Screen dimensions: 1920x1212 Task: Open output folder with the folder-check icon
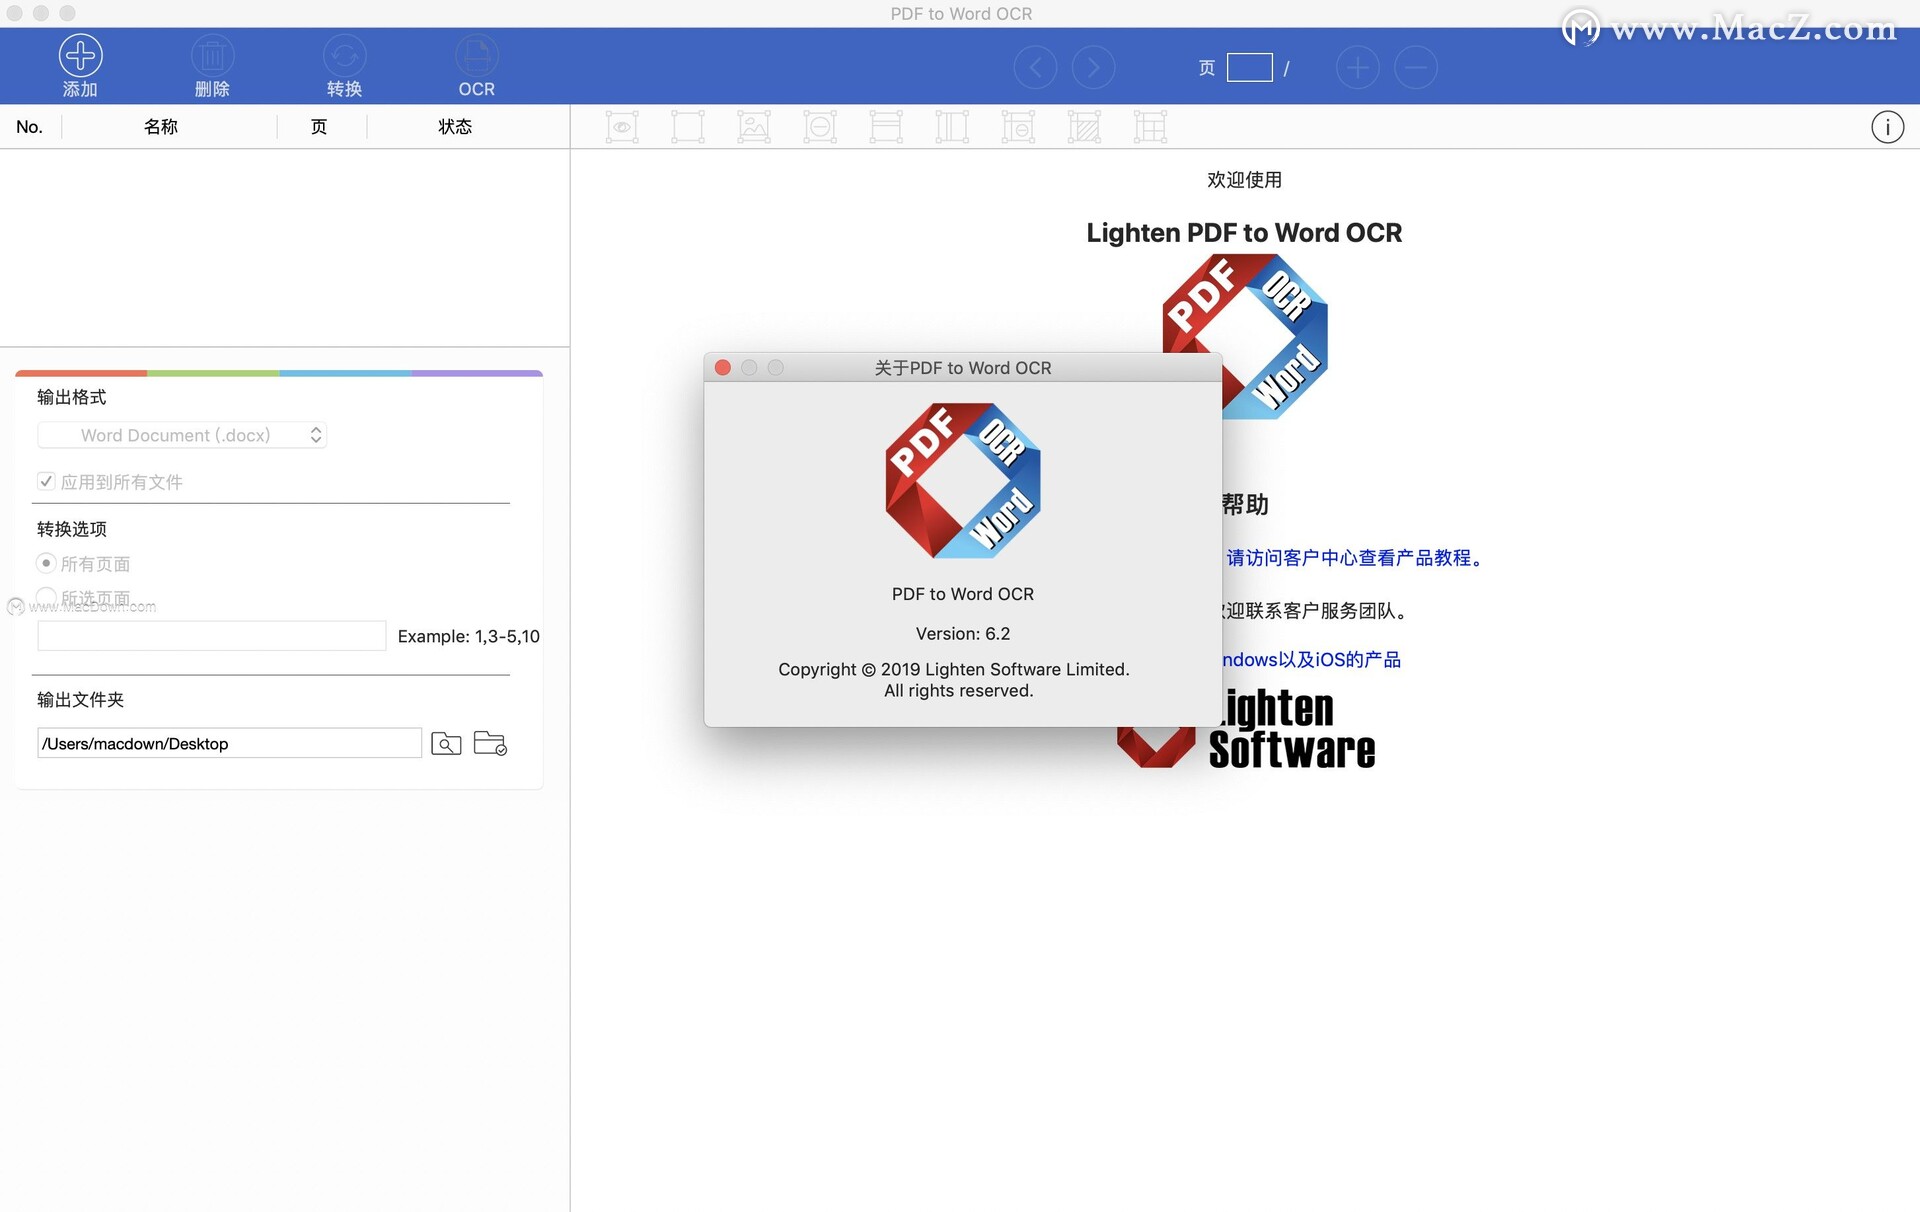[x=490, y=743]
